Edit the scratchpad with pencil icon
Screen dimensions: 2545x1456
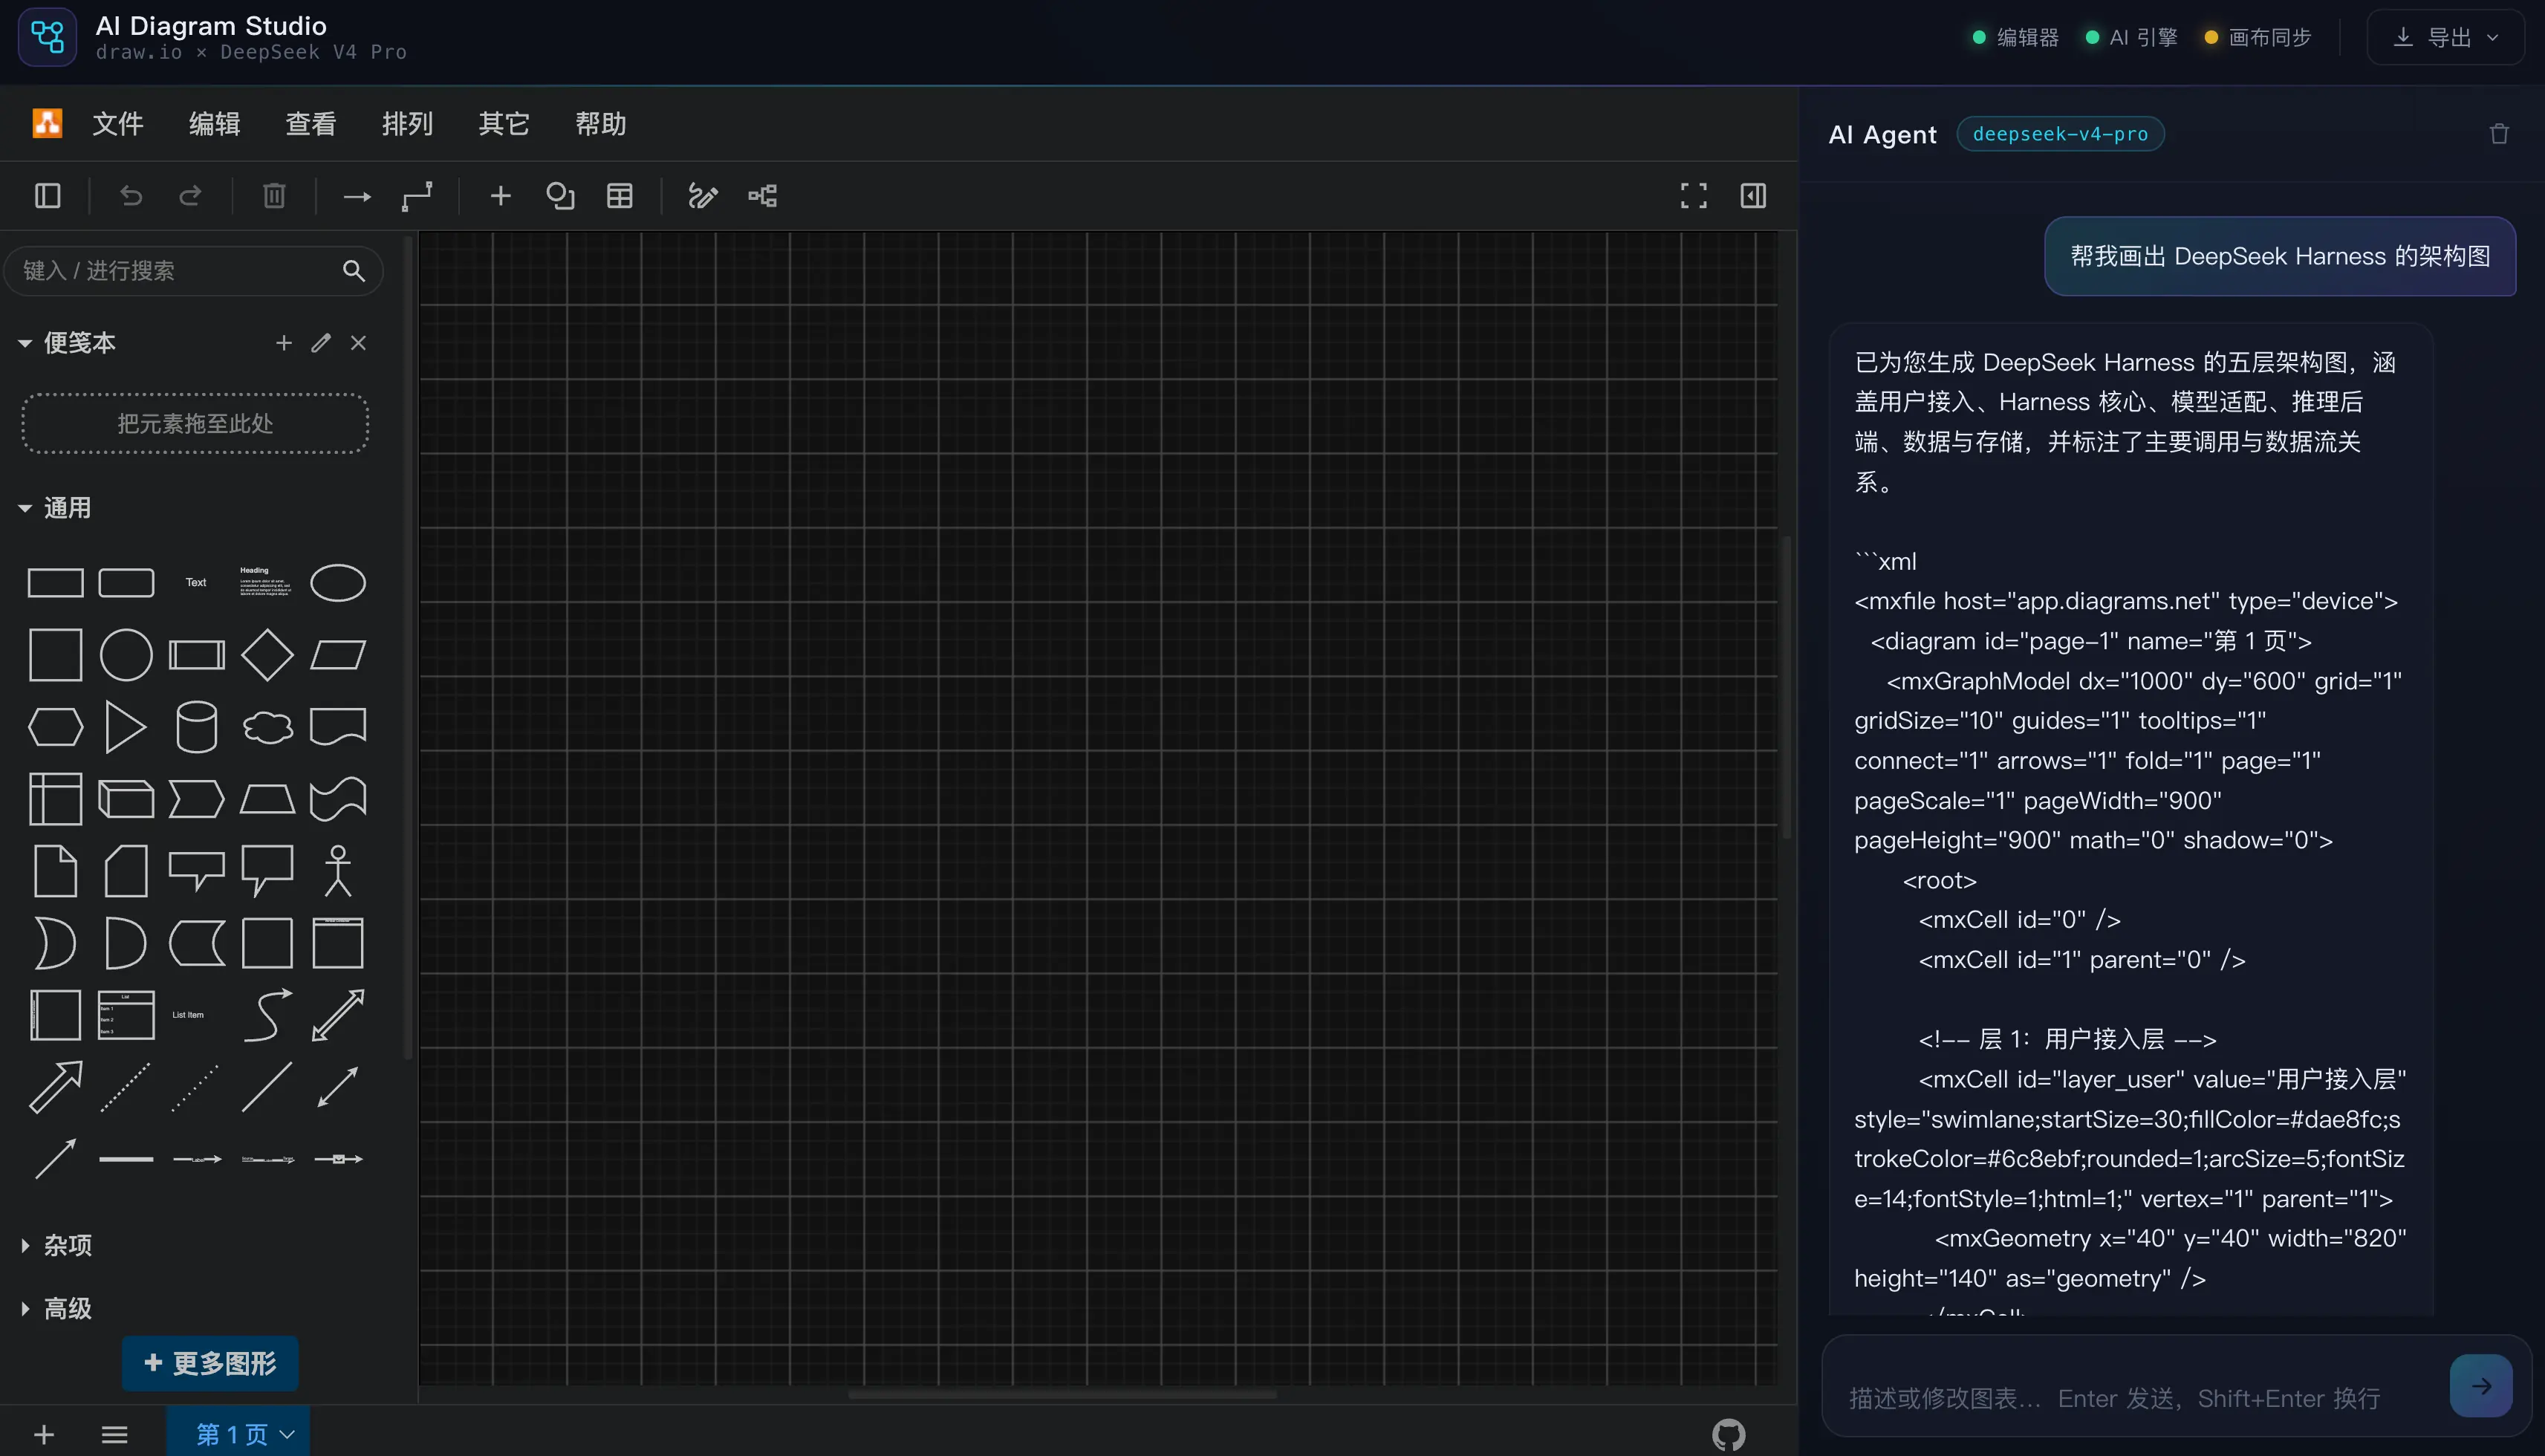(x=321, y=343)
